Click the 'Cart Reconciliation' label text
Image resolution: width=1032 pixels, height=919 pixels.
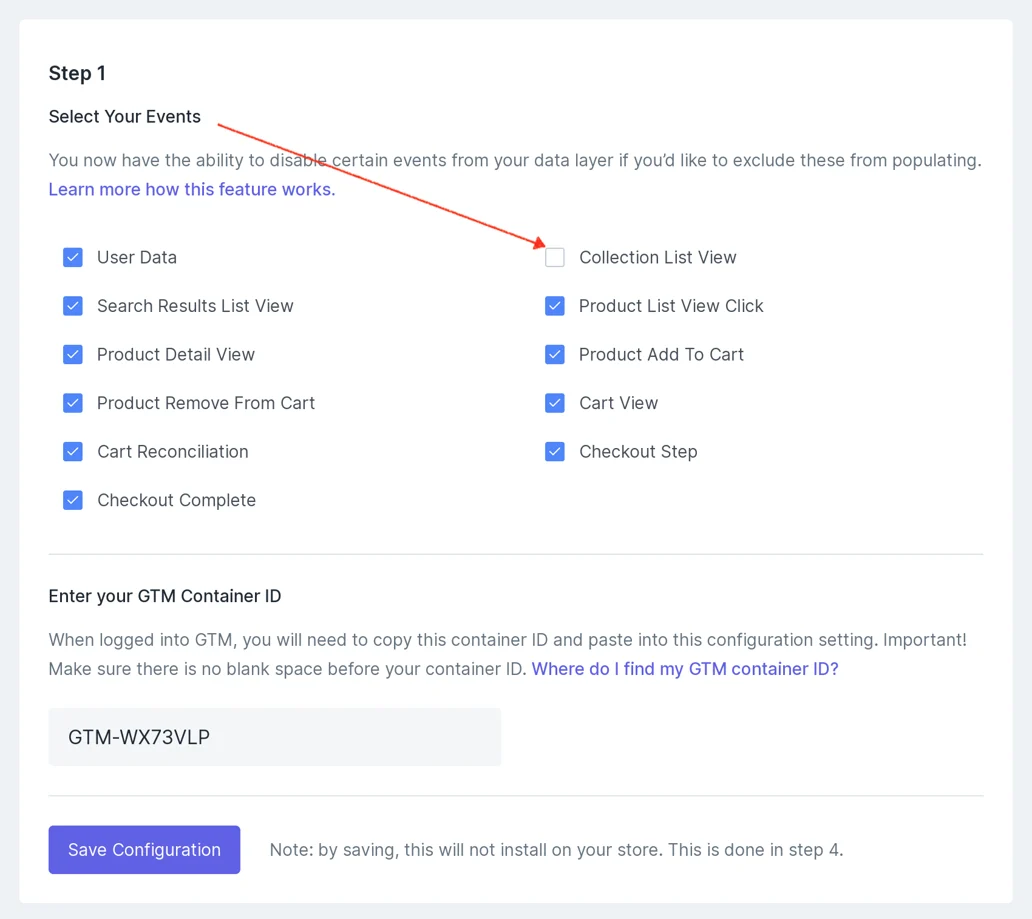173,452
